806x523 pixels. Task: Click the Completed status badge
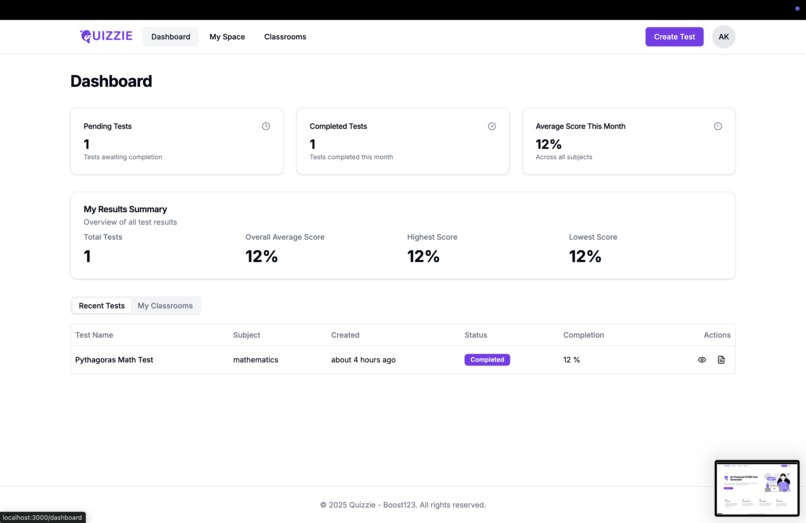(487, 359)
